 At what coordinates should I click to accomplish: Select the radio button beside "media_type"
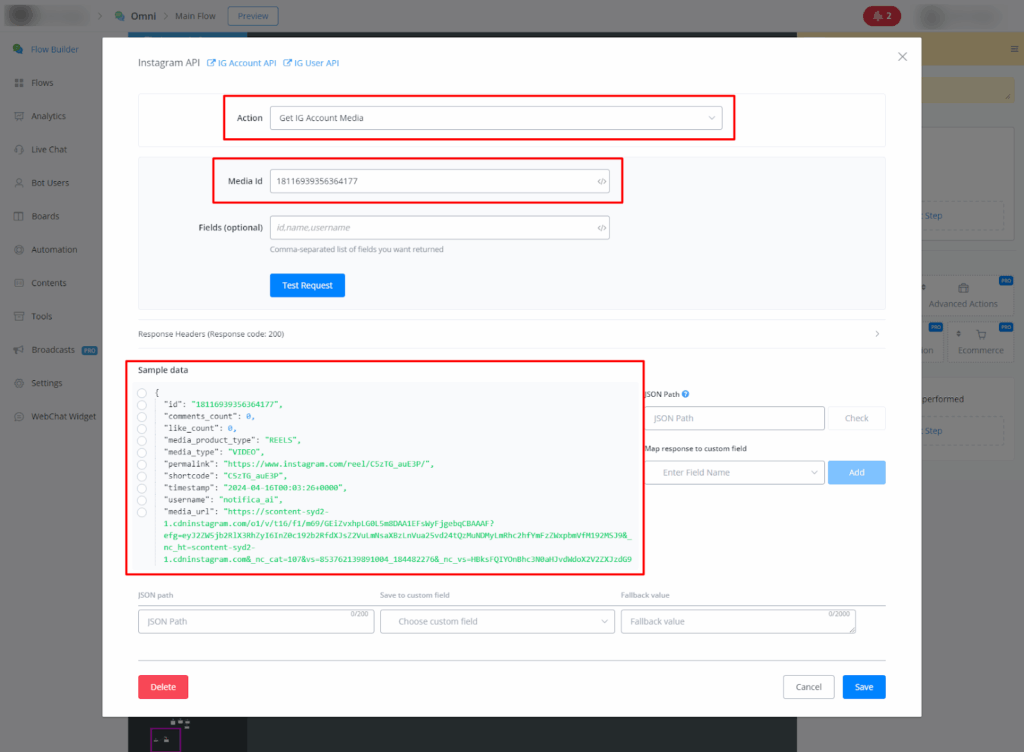click(143, 452)
